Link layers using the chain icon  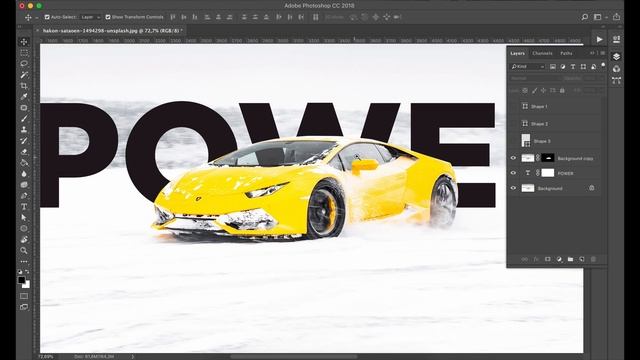coord(524,259)
